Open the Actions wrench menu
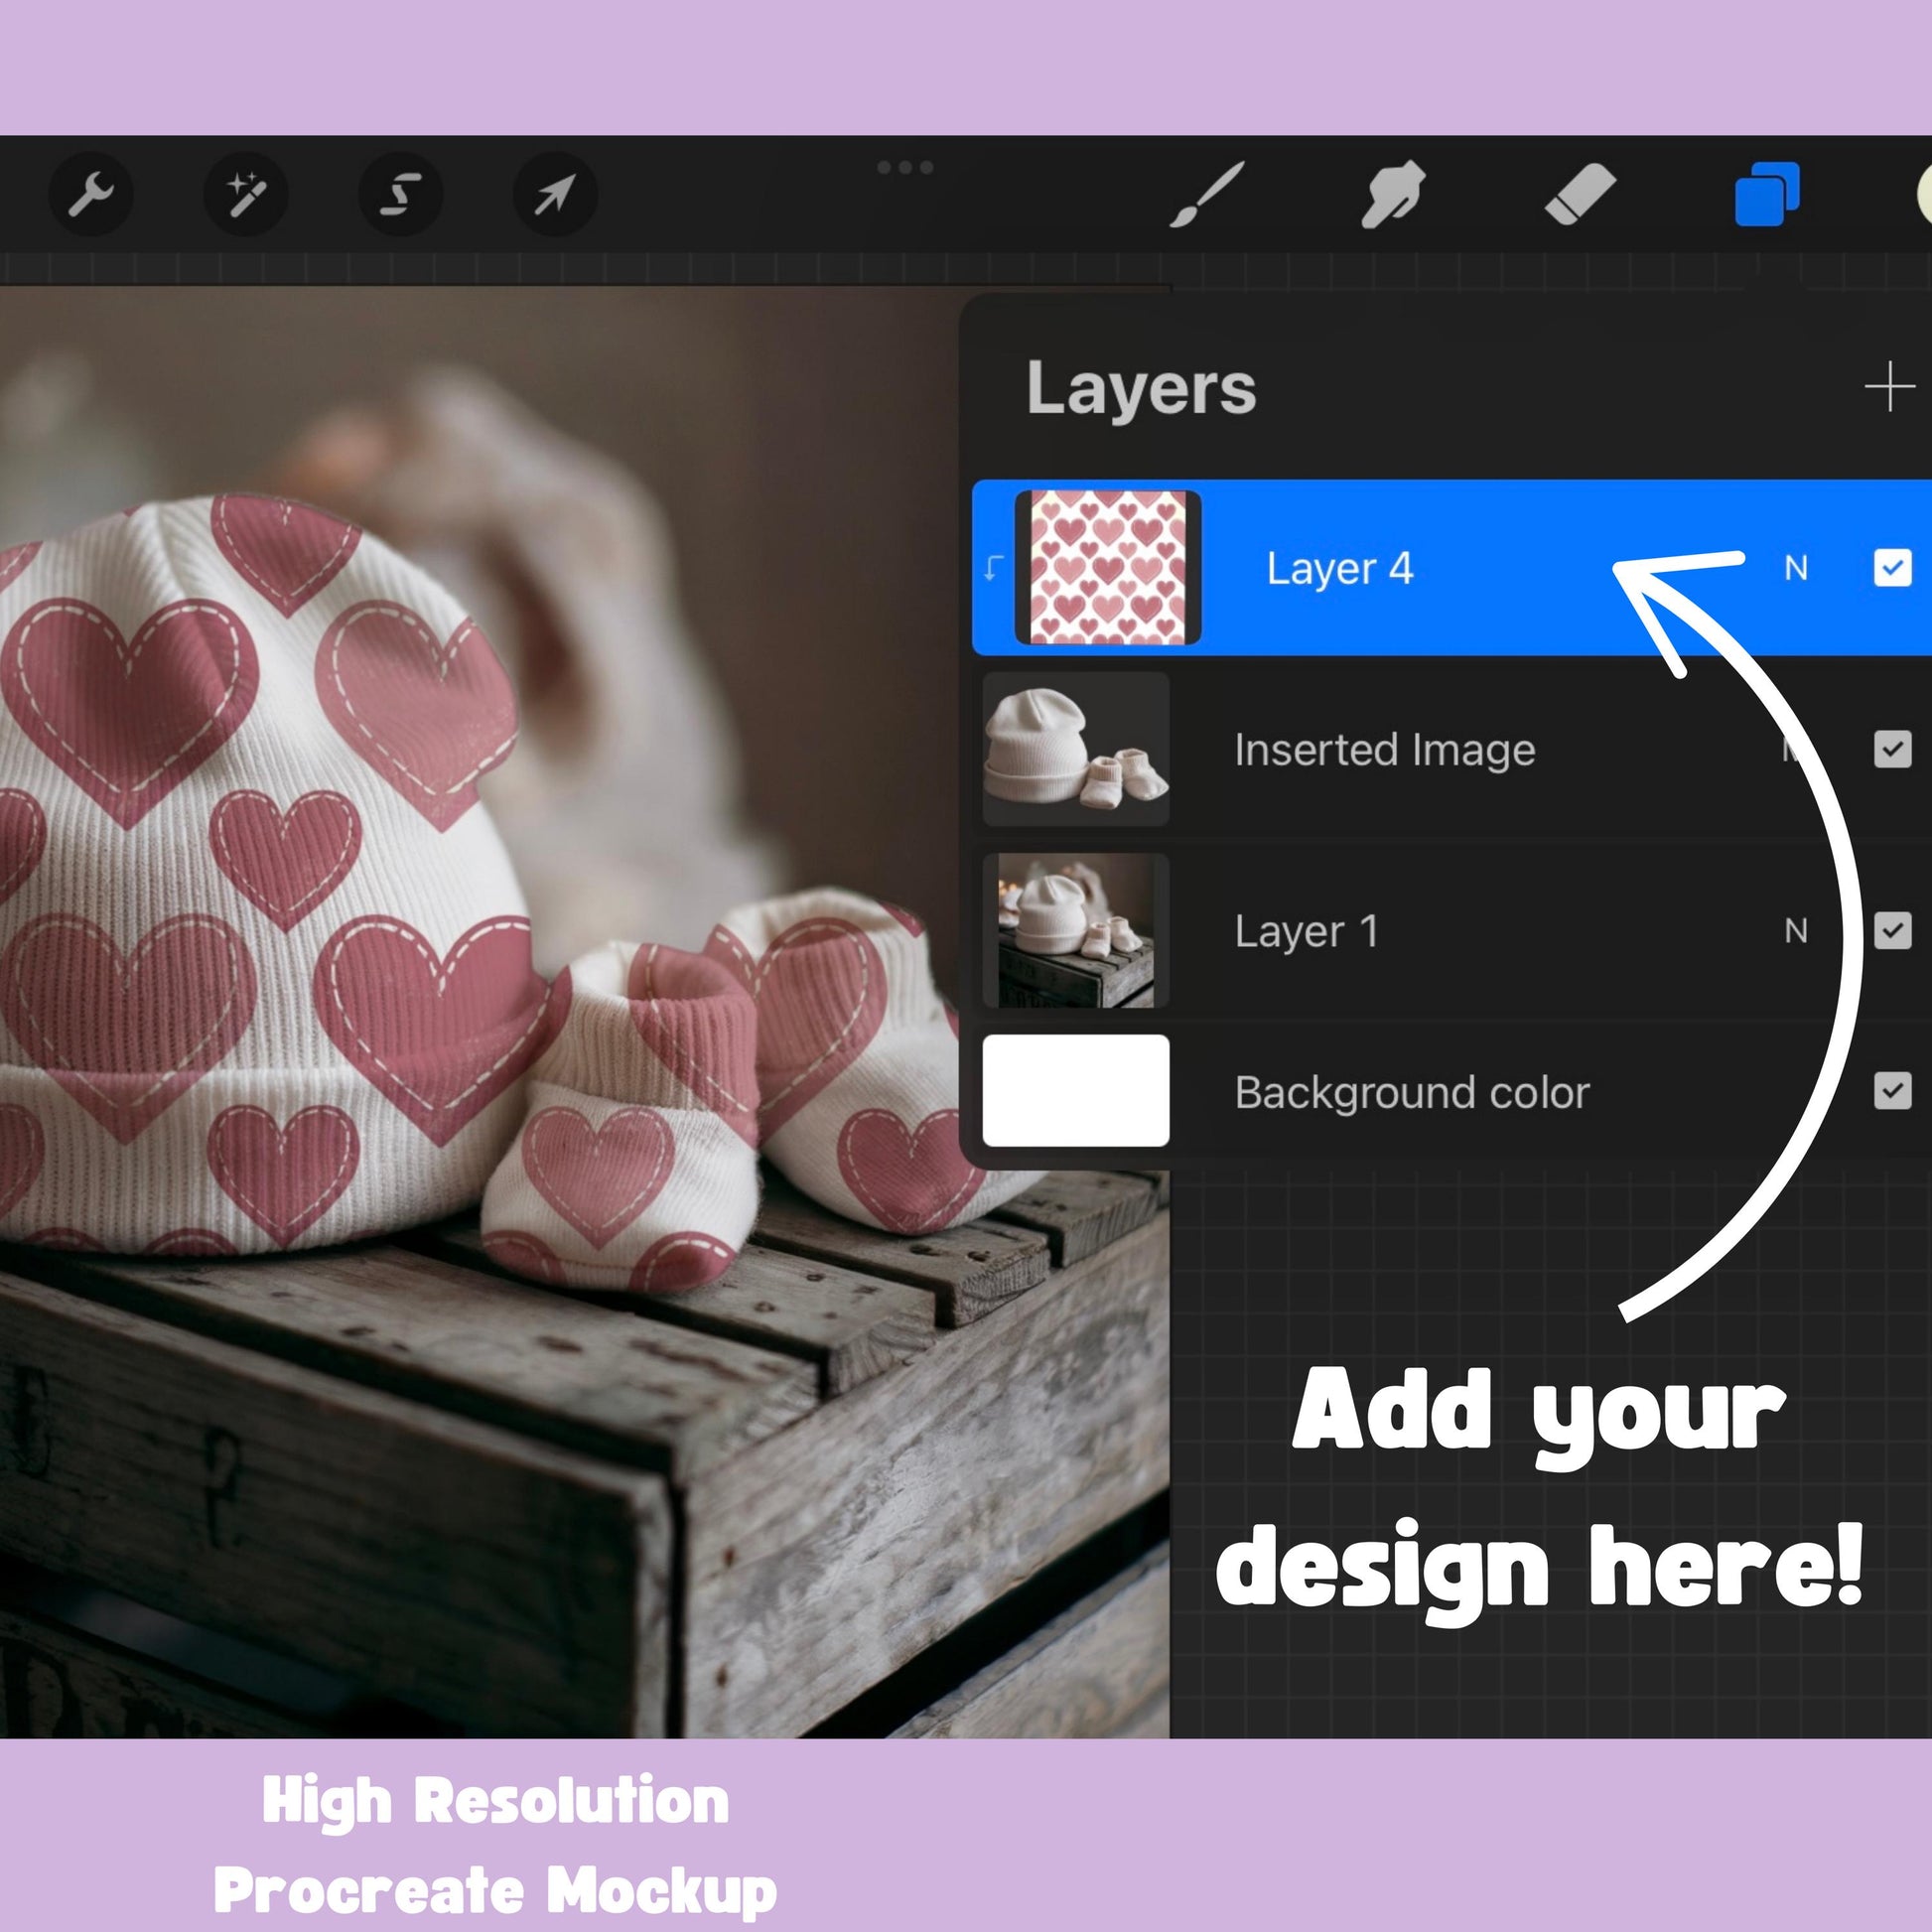The height and width of the screenshot is (1932, 1932). click(x=90, y=194)
